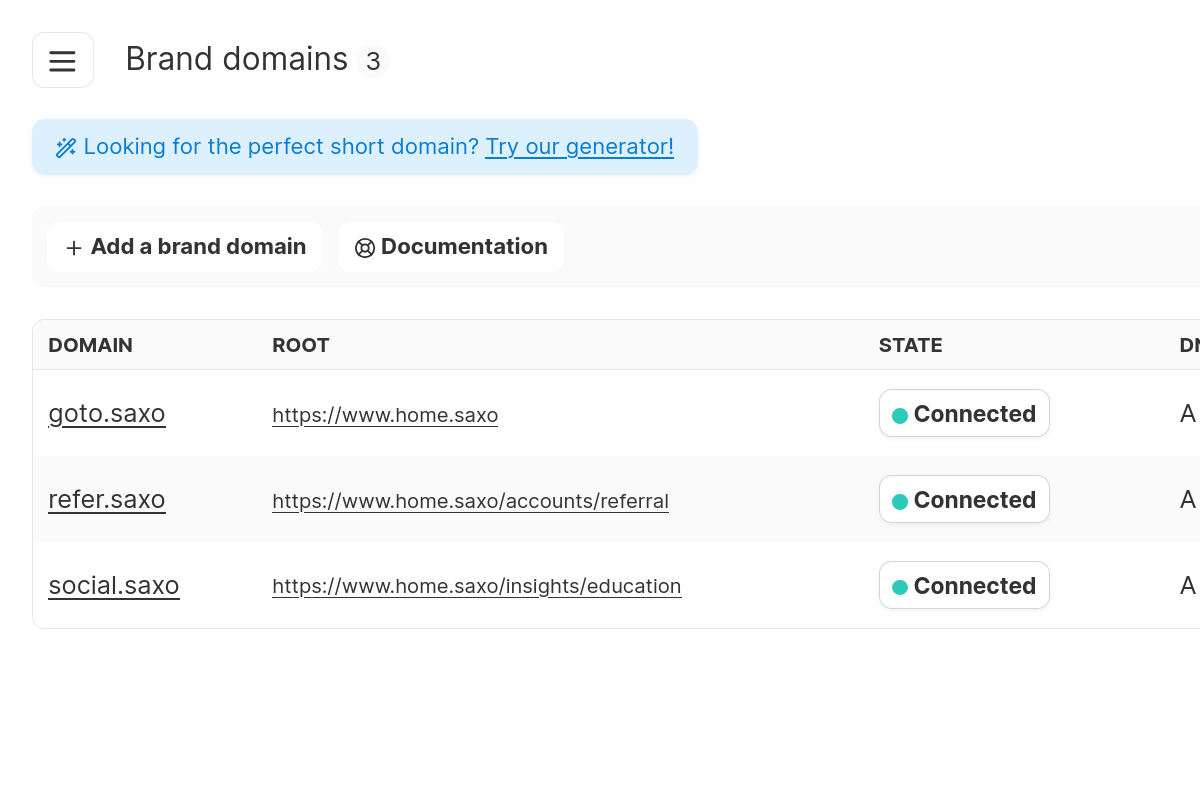1200x800 pixels.
Task: Click the STATE column header
Action: pyautogui.click(x=910, y=345)
